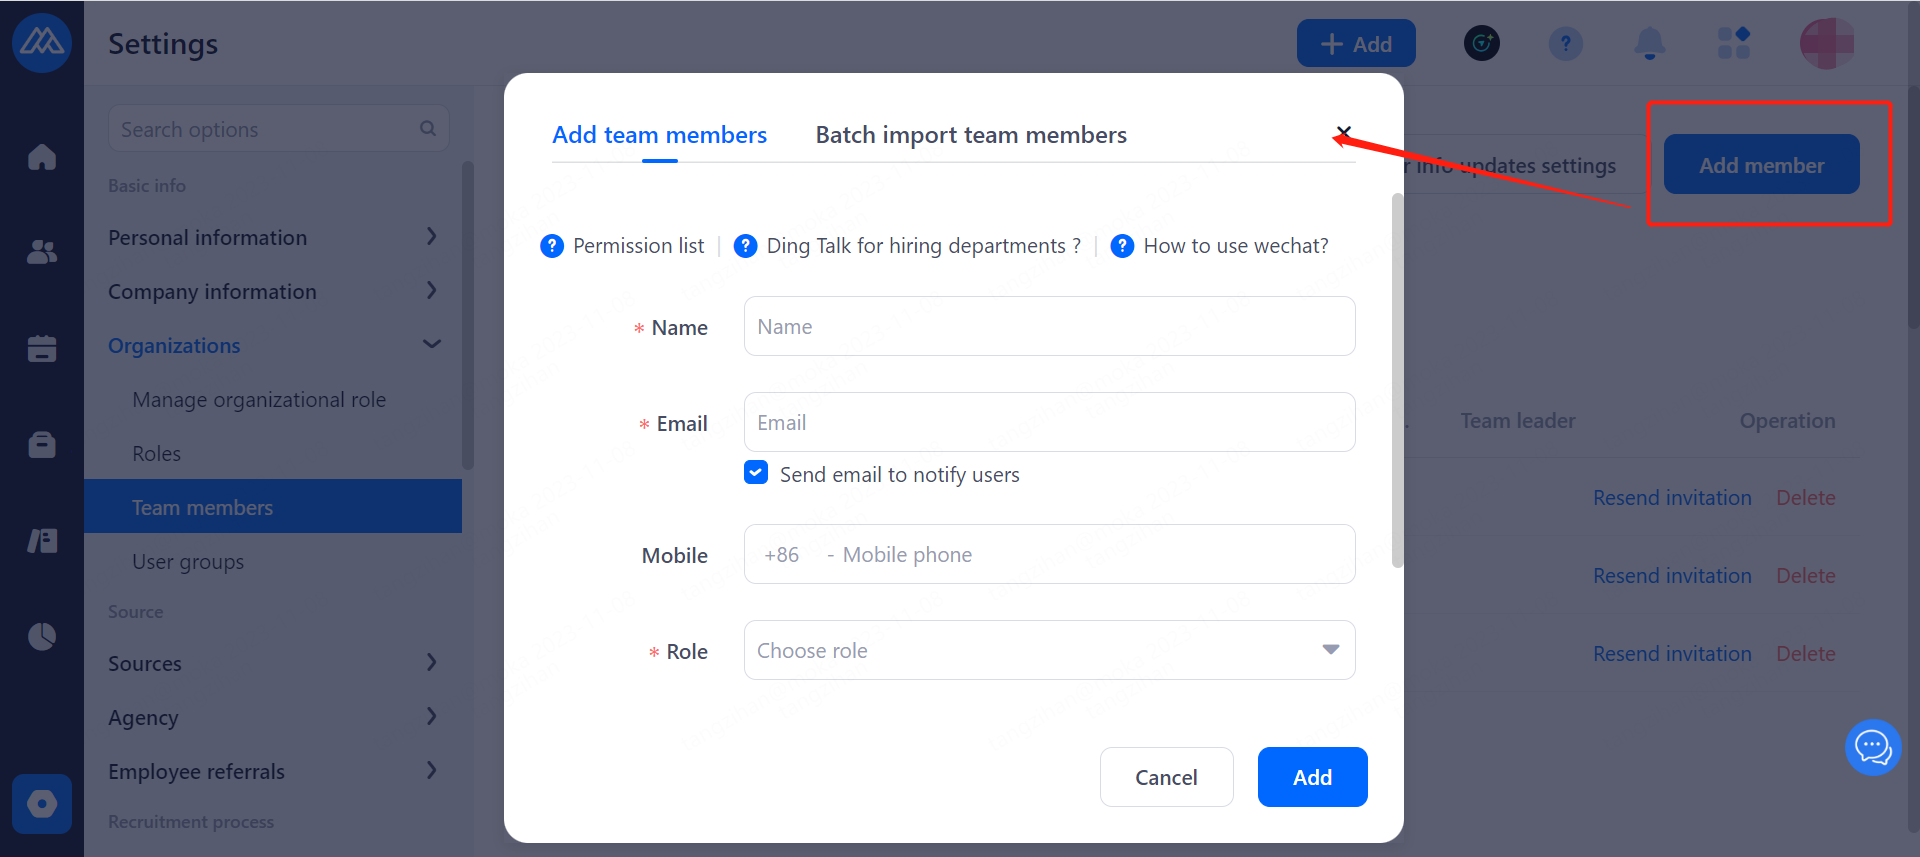Open the candidates people icon in sidebar
This screenshot has width=1920, height=857.
click(x=42, y=252)
